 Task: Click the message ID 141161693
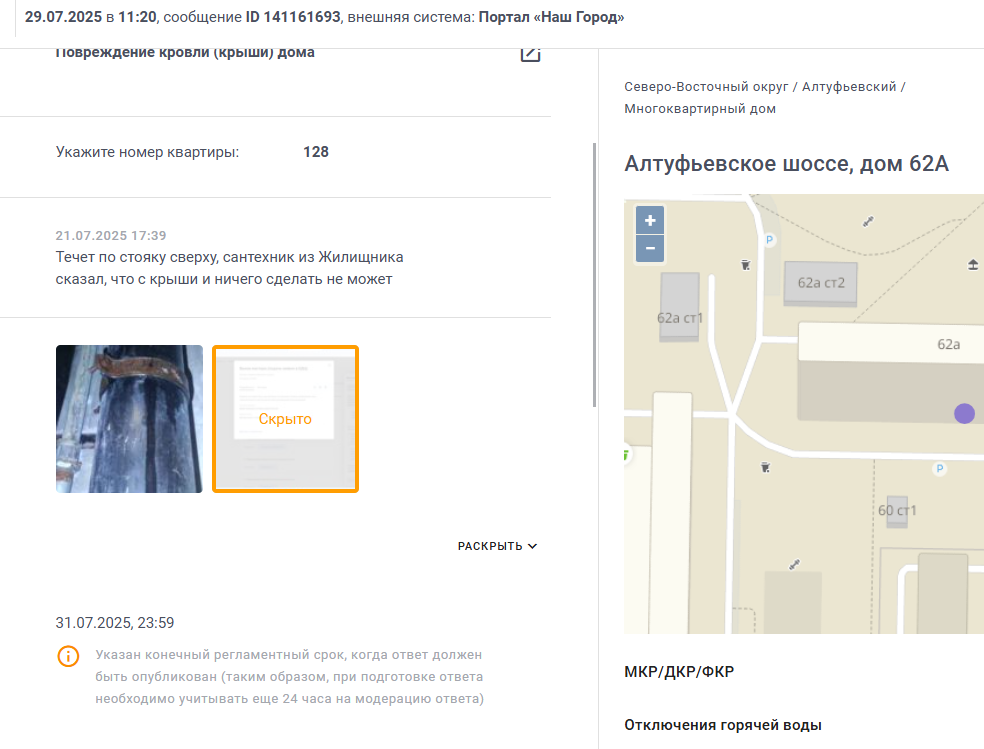[x=293, y=17]
